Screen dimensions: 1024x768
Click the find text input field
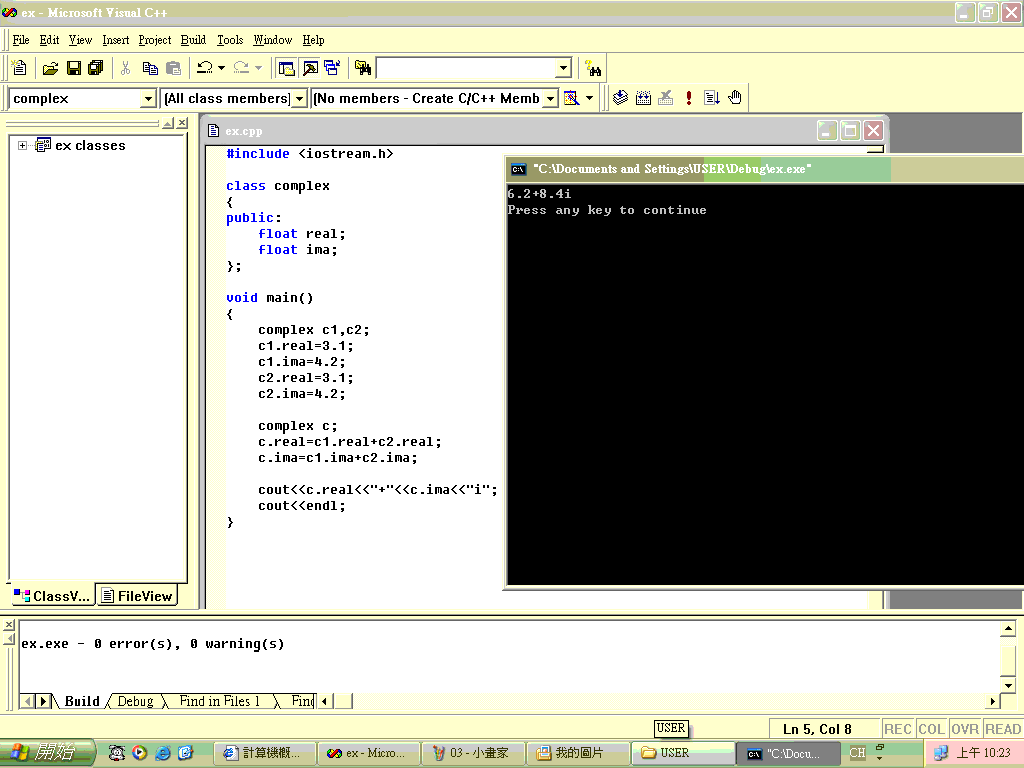(468, 68)
